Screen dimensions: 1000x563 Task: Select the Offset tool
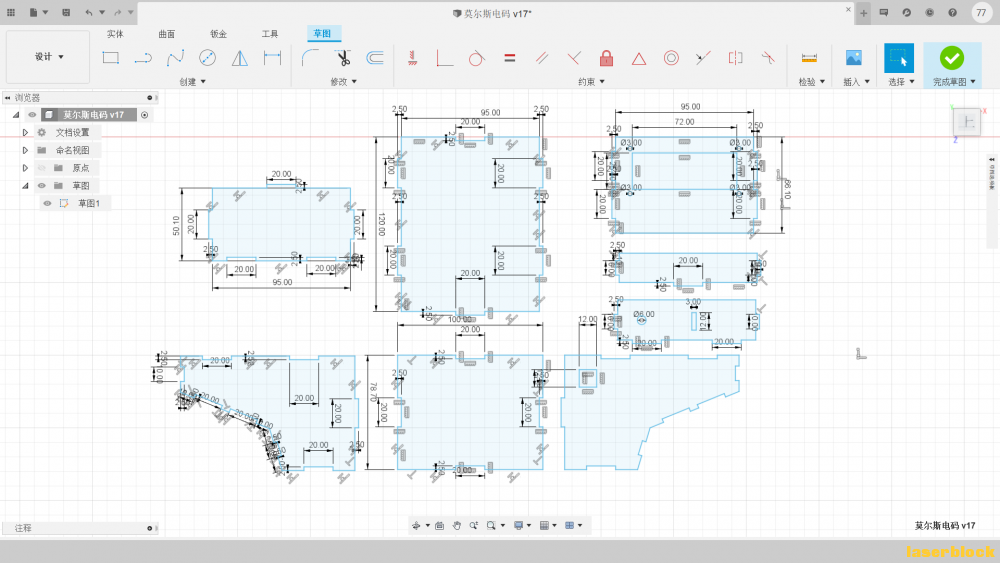click(375, 58)
